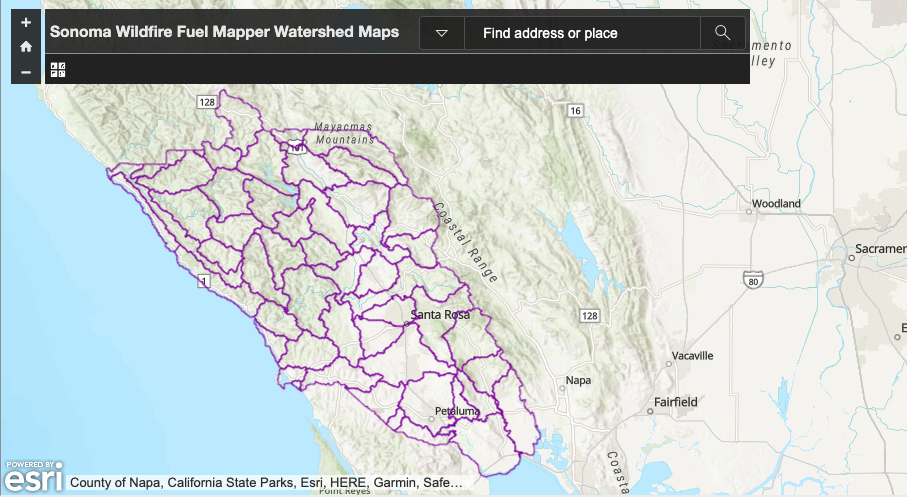
Task: Click the Mayacmas Mountains label
Action: [x=344, y=133]
